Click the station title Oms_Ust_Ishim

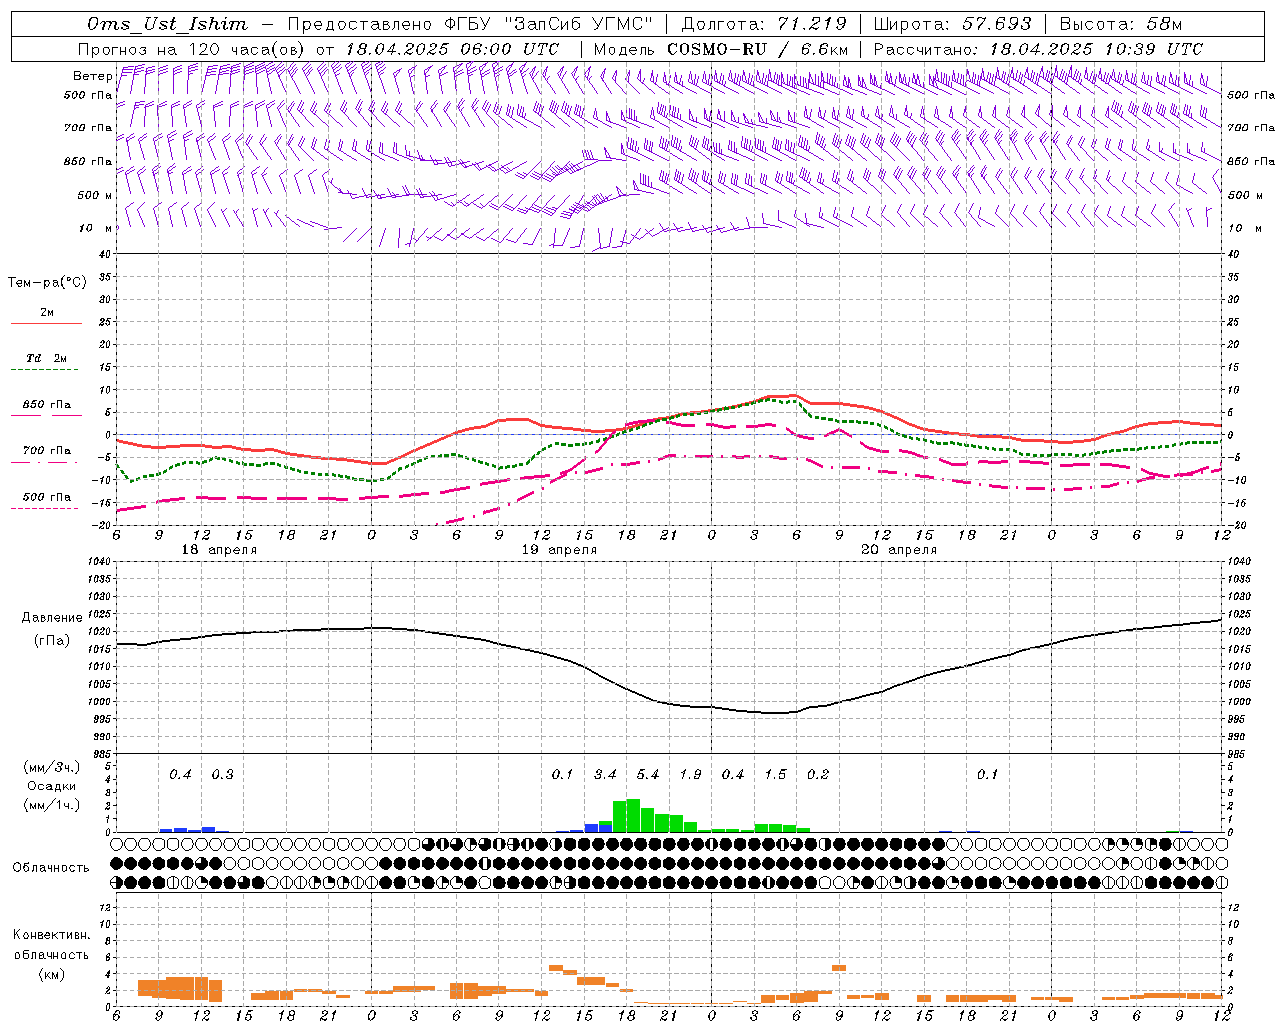point(167,24)
